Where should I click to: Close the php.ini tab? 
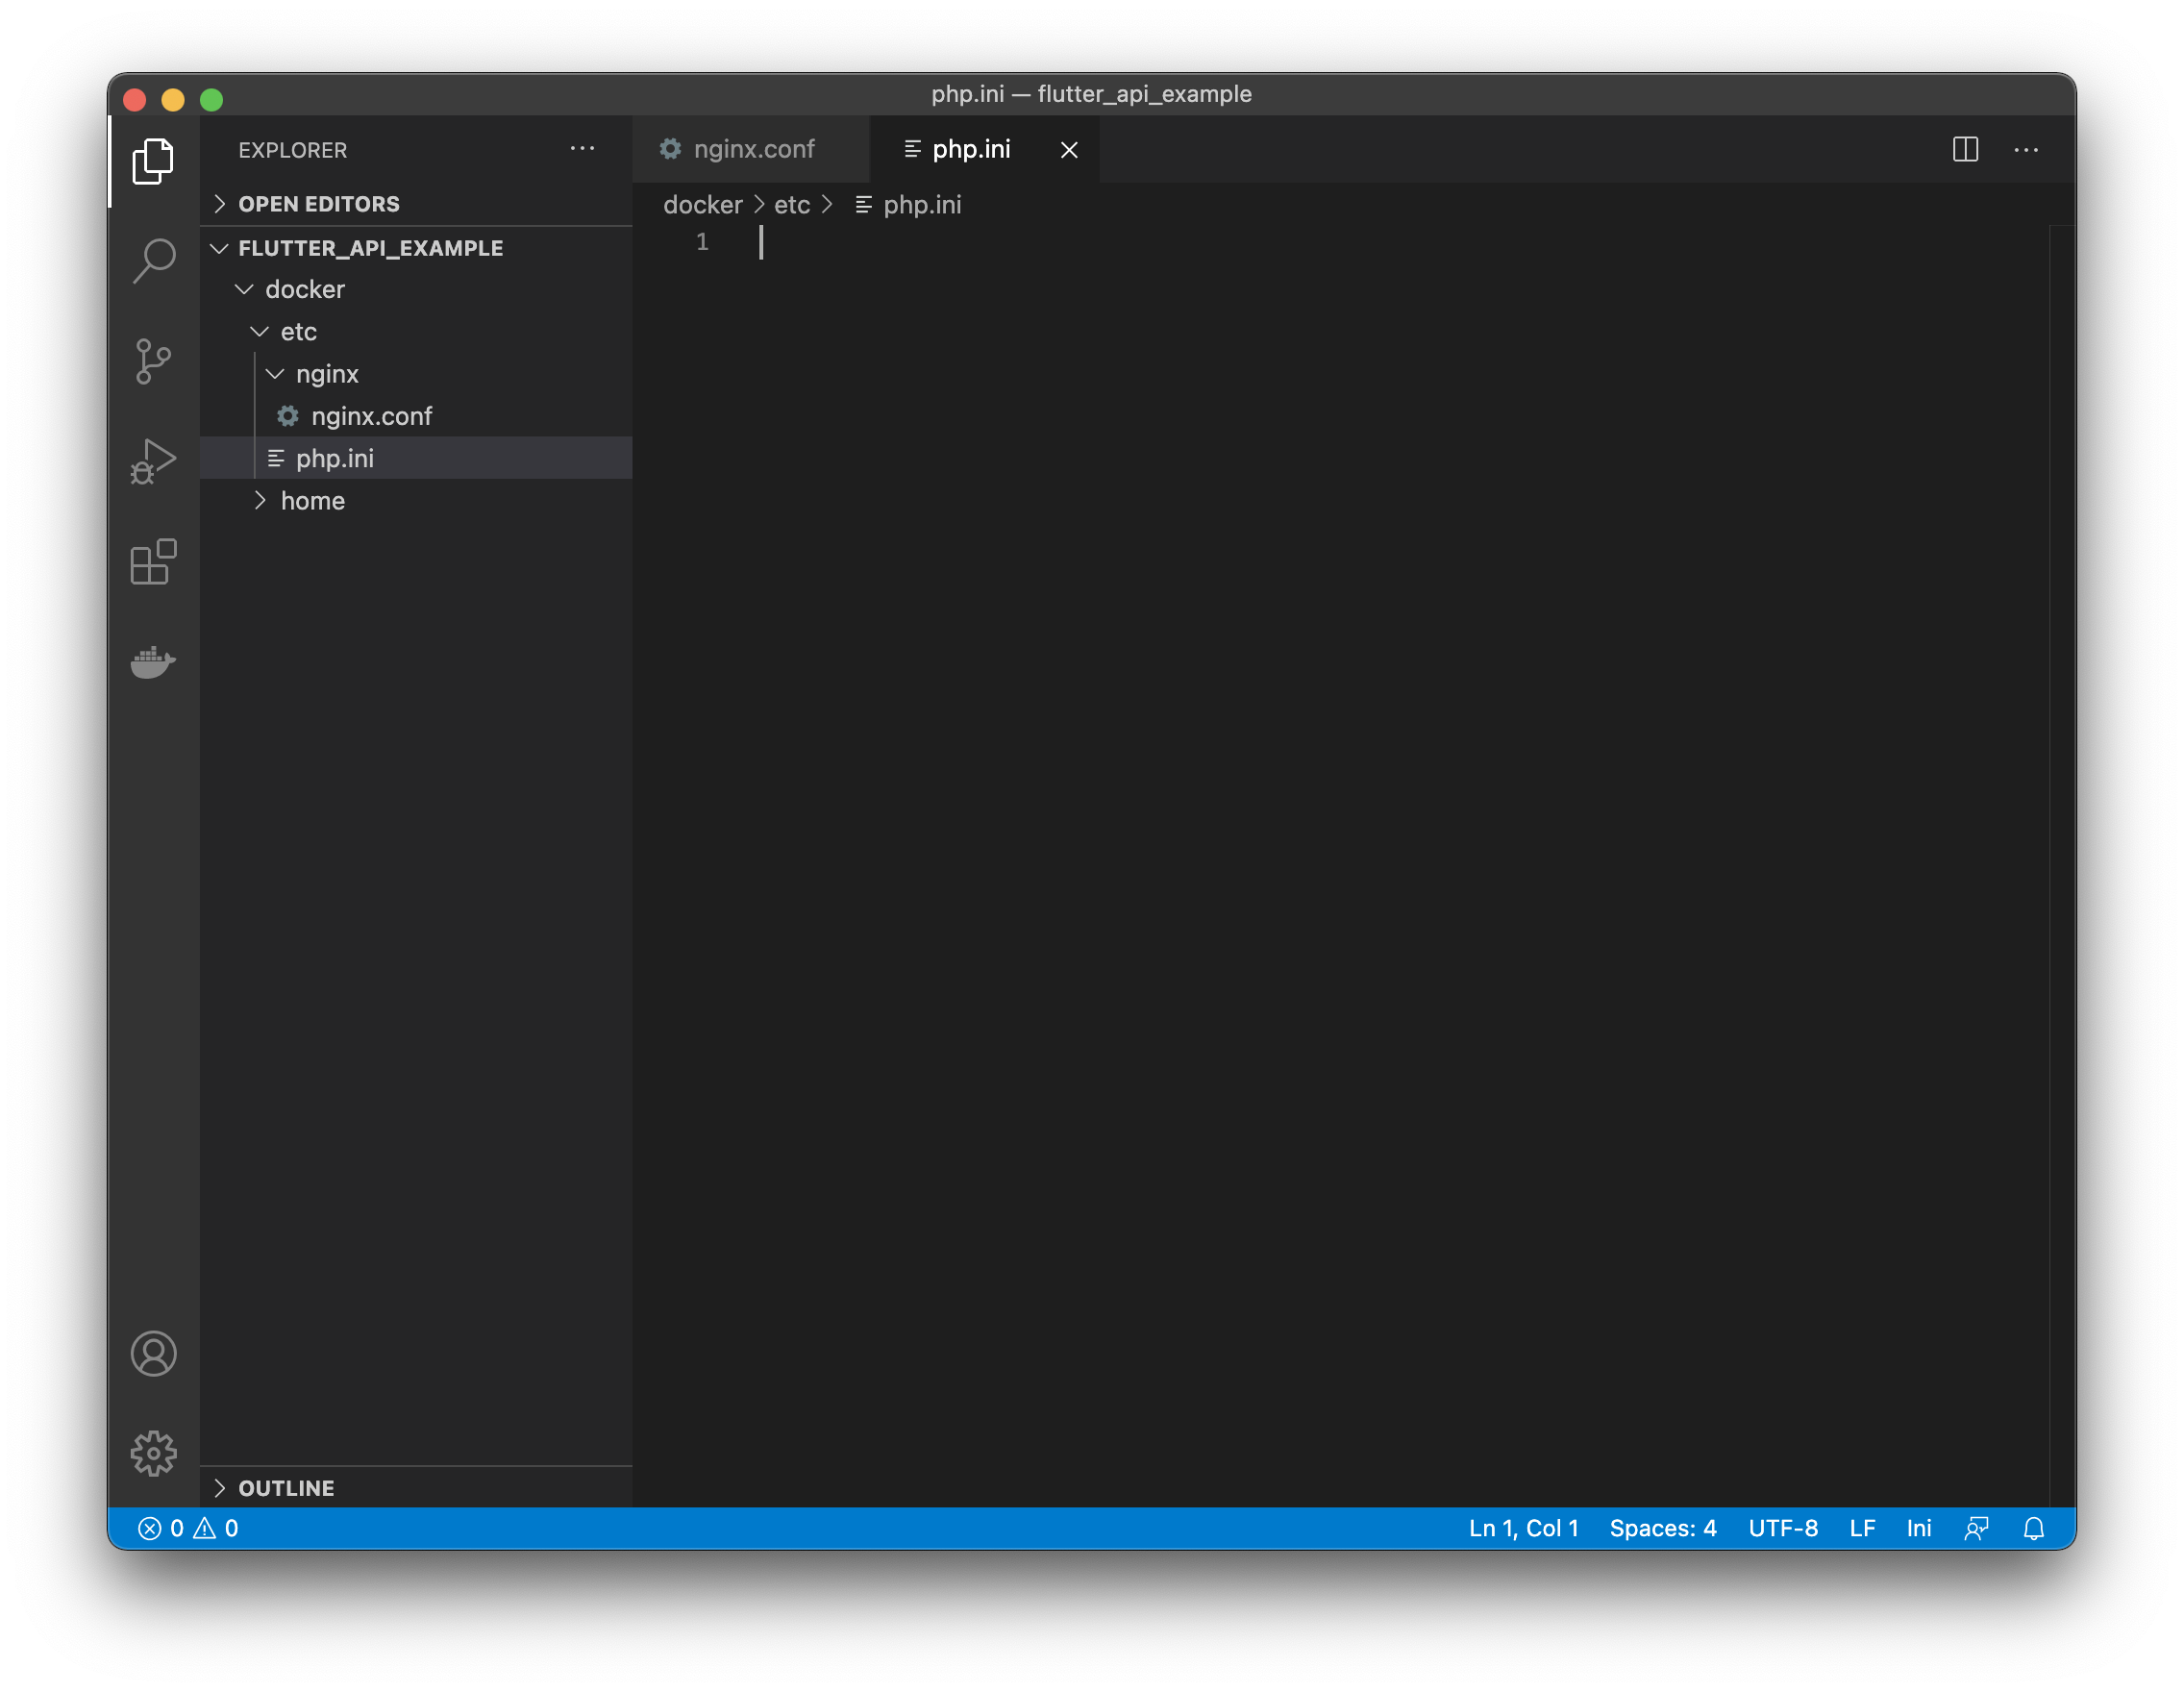1069,150
